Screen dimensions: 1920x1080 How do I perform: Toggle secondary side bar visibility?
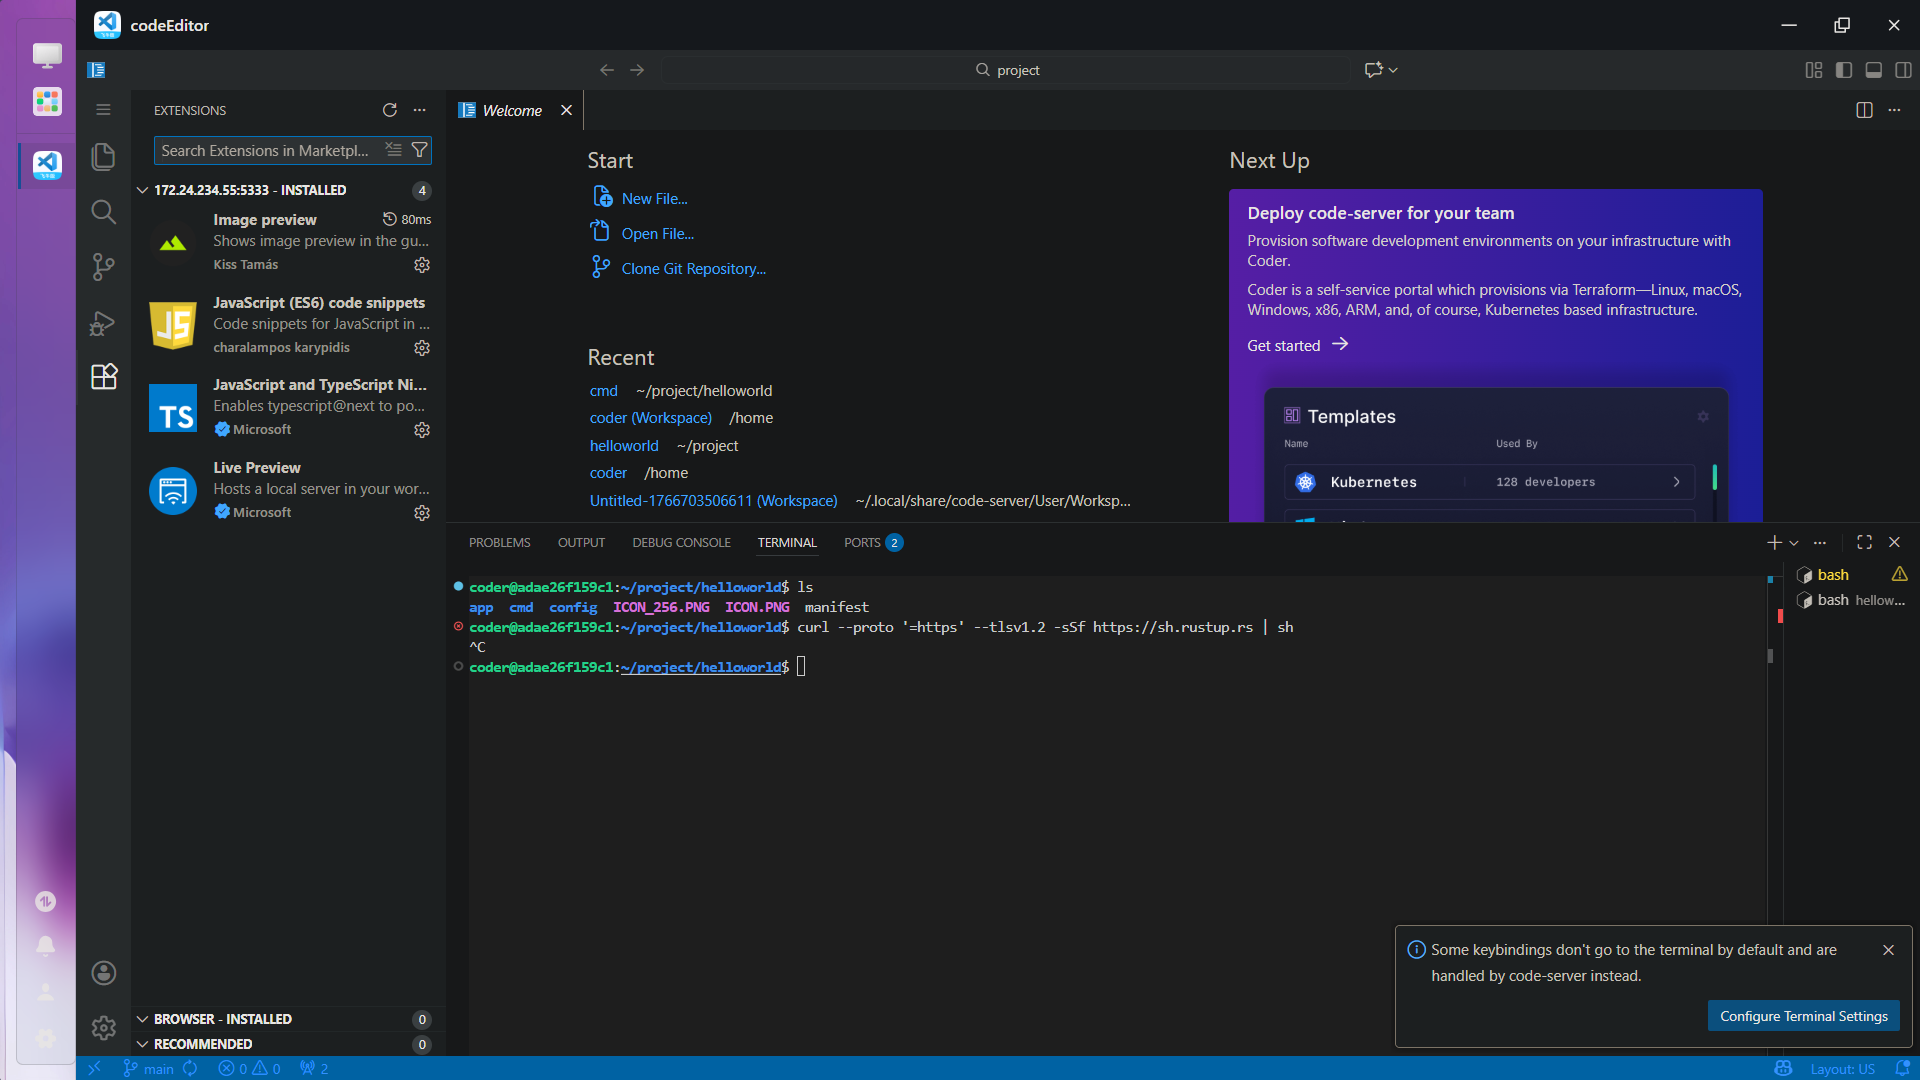[1903, 70]
